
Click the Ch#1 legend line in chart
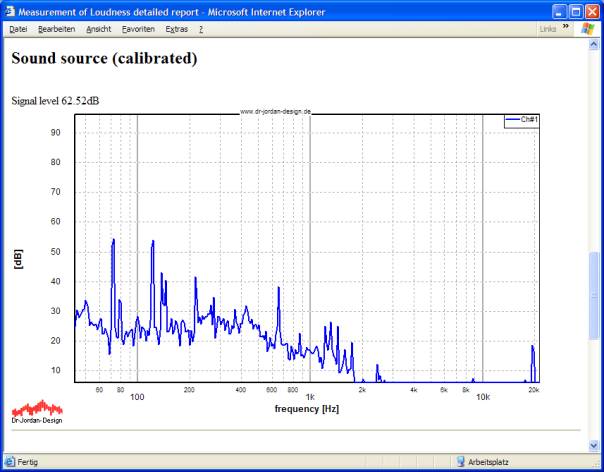512,119
